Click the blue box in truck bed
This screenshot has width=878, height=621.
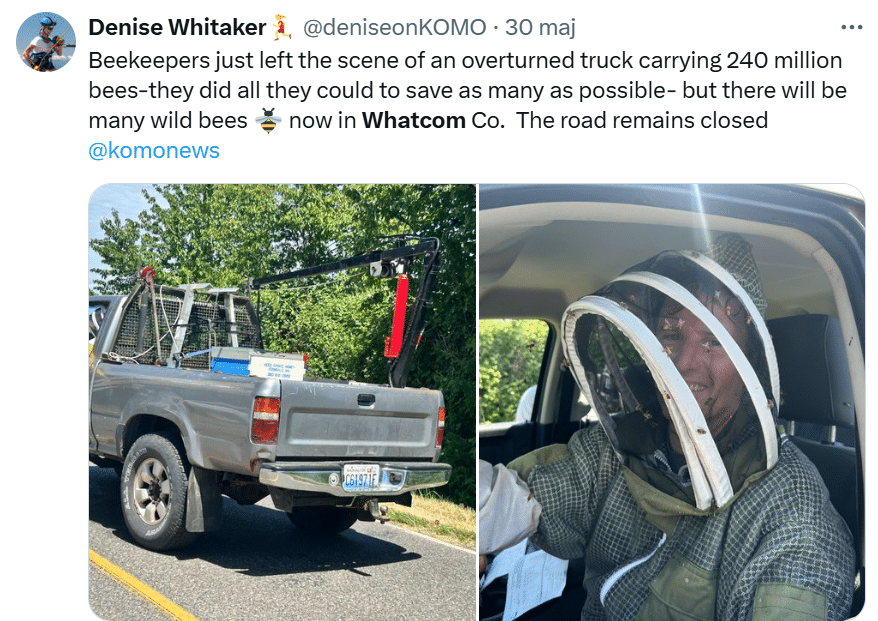tap(231, 364)
